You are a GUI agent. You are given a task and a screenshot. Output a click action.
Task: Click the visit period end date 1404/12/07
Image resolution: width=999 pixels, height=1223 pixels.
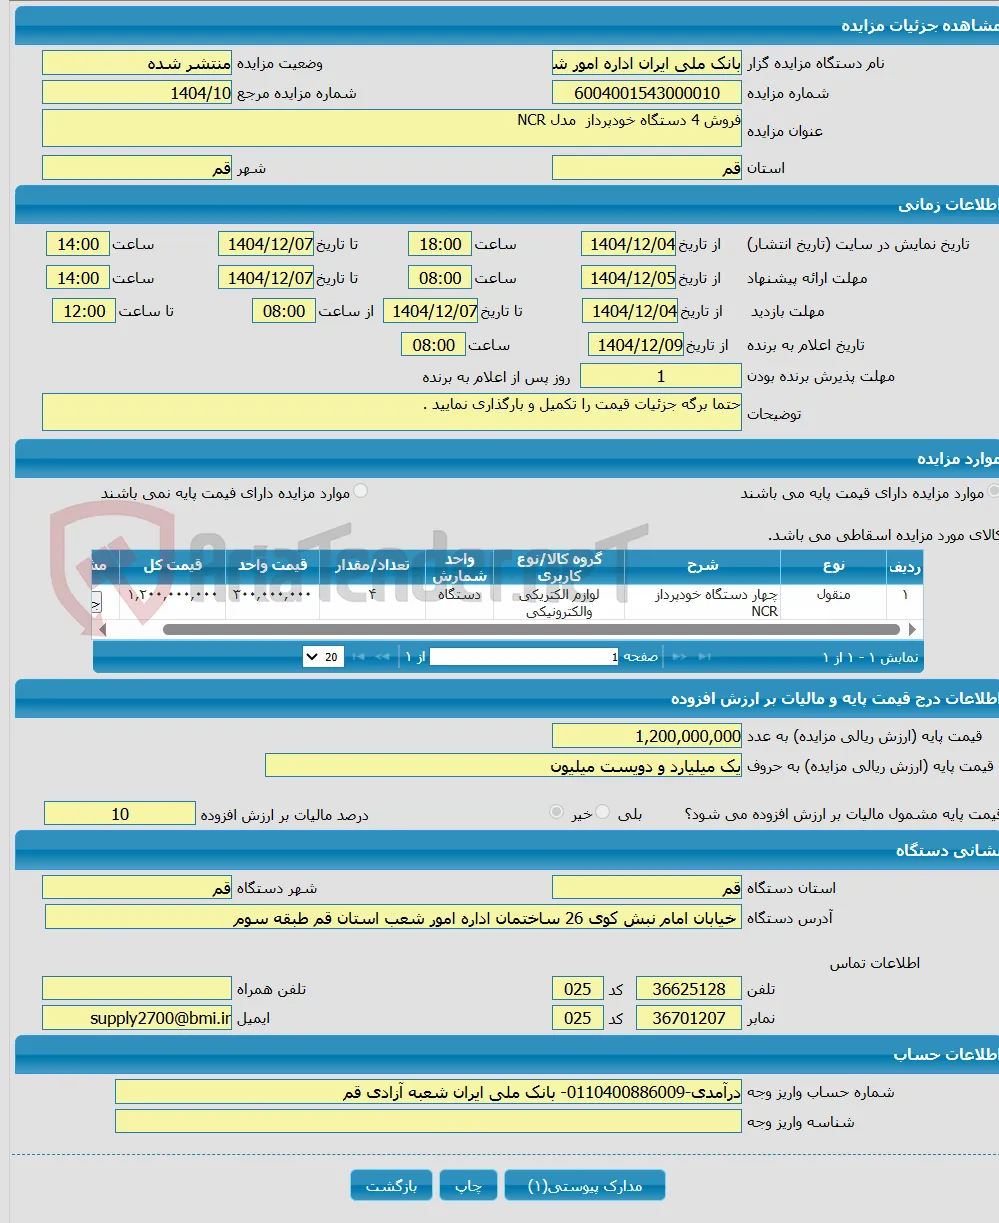pyautogui.click(x=431, y=311)
